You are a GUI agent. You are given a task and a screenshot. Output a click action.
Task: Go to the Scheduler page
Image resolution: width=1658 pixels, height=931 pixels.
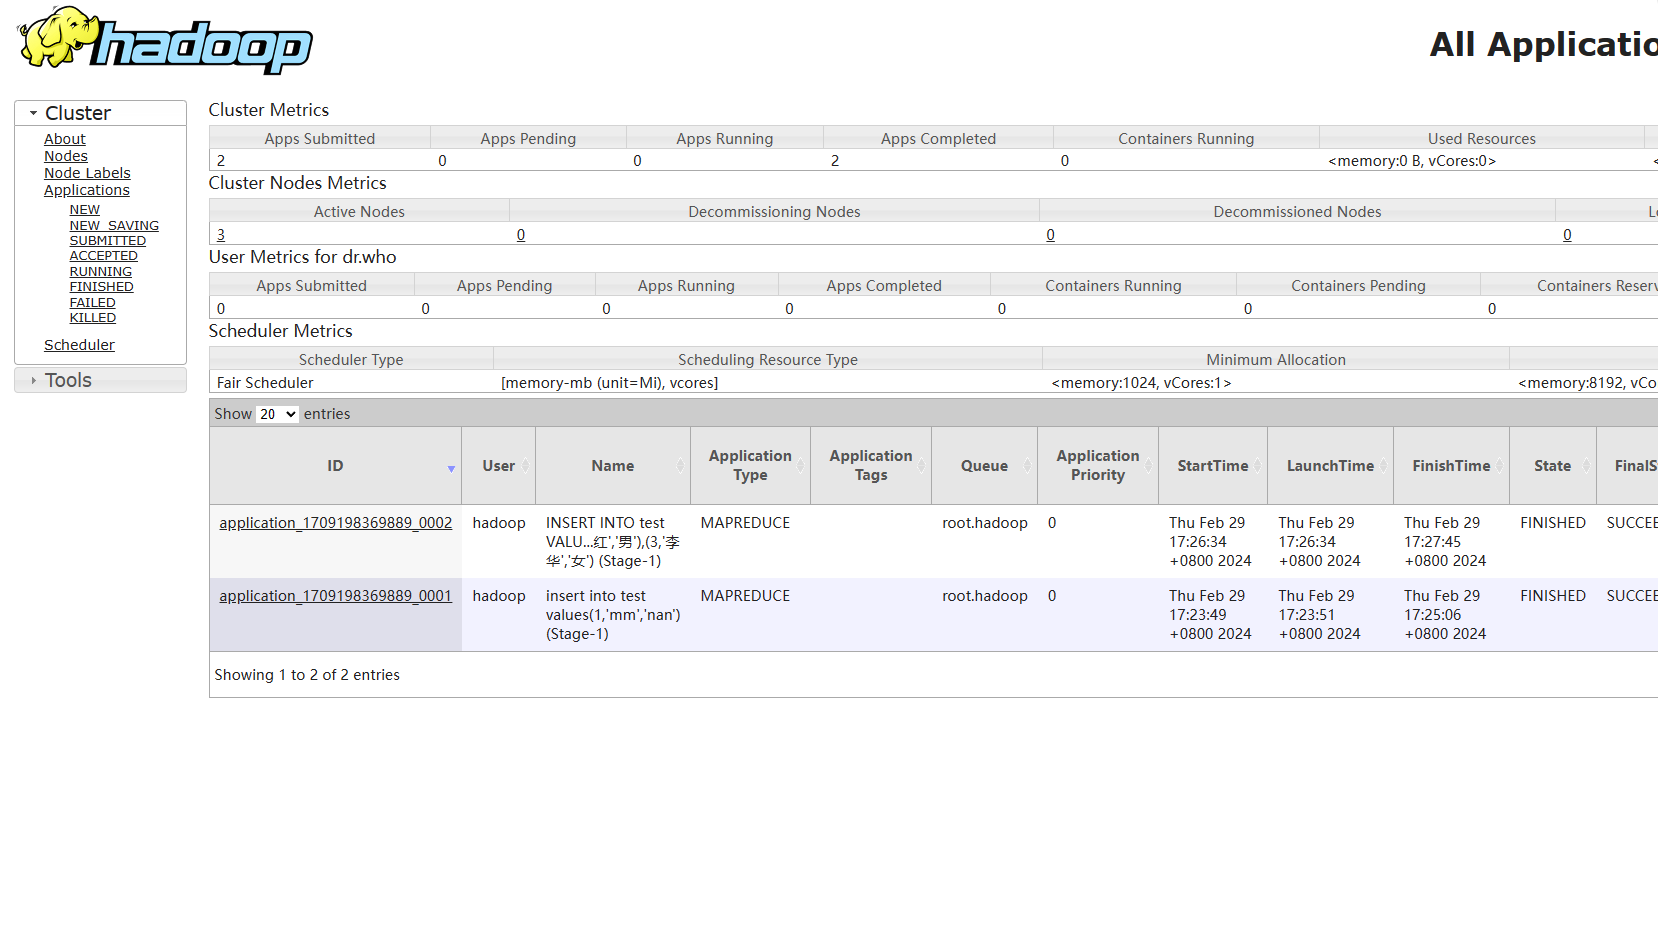(x=79, y=345)
